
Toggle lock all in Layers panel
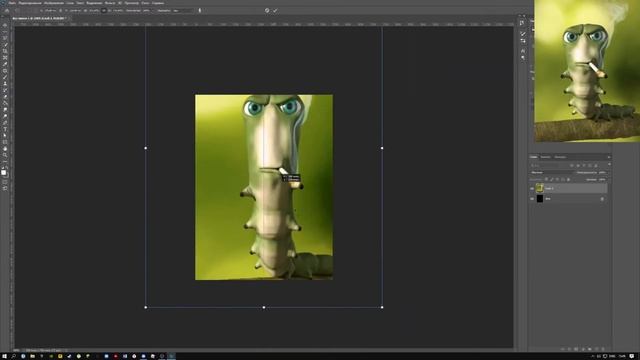pyautogui.click(x=569, y=180)
